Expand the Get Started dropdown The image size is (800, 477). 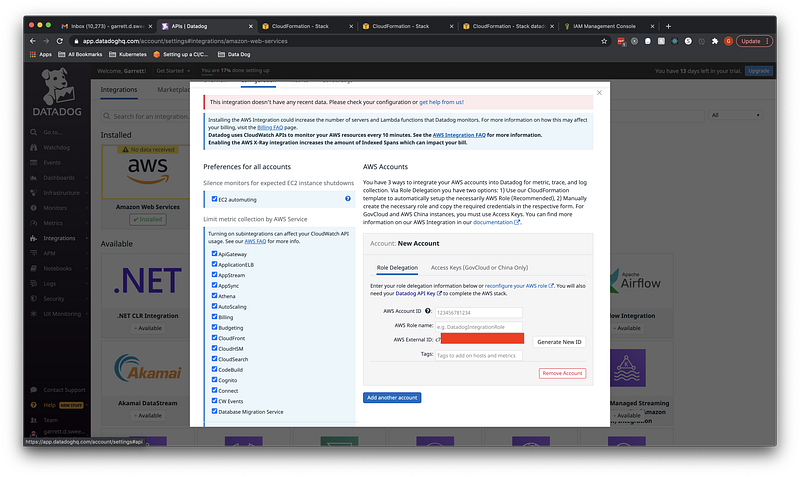[x=173, y=71]
